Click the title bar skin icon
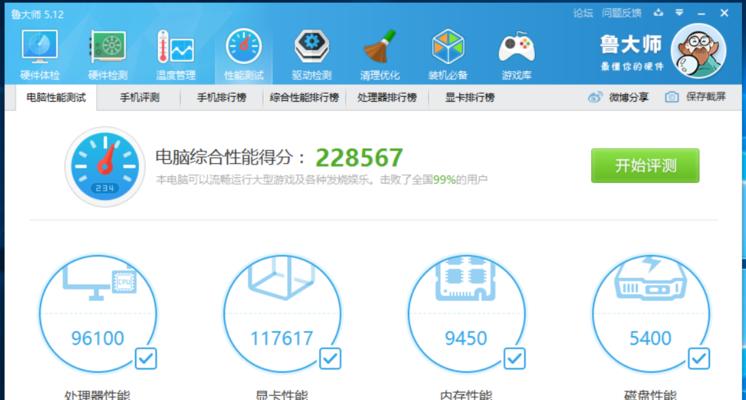This screenshot has height=400, width=746. click(x=658, y=13)
